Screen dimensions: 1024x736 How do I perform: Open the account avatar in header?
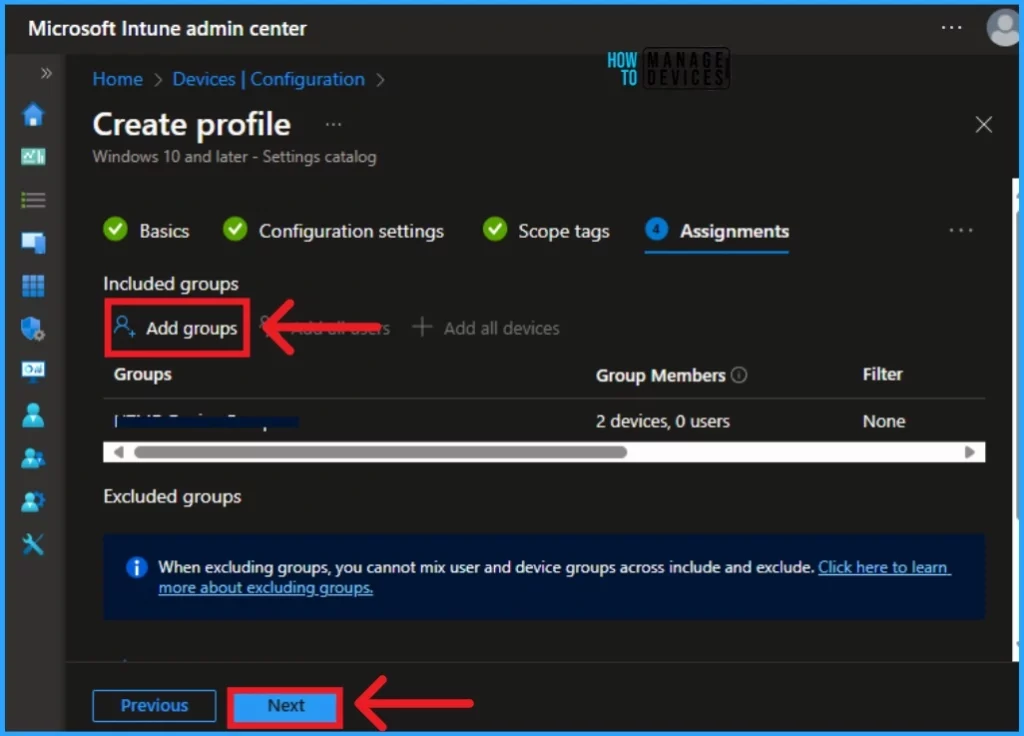point(1003,28)
